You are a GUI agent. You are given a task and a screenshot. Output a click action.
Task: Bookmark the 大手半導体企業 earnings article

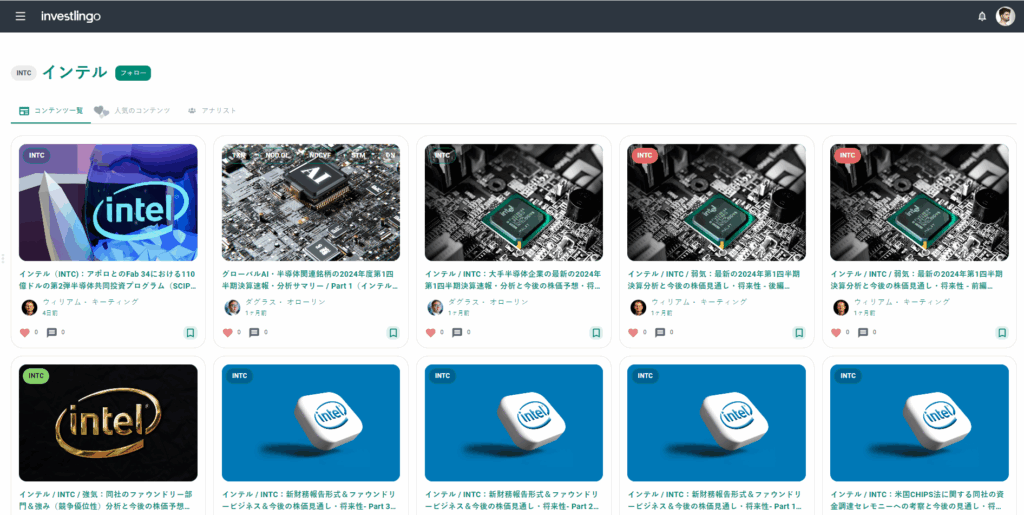point(596,333)
